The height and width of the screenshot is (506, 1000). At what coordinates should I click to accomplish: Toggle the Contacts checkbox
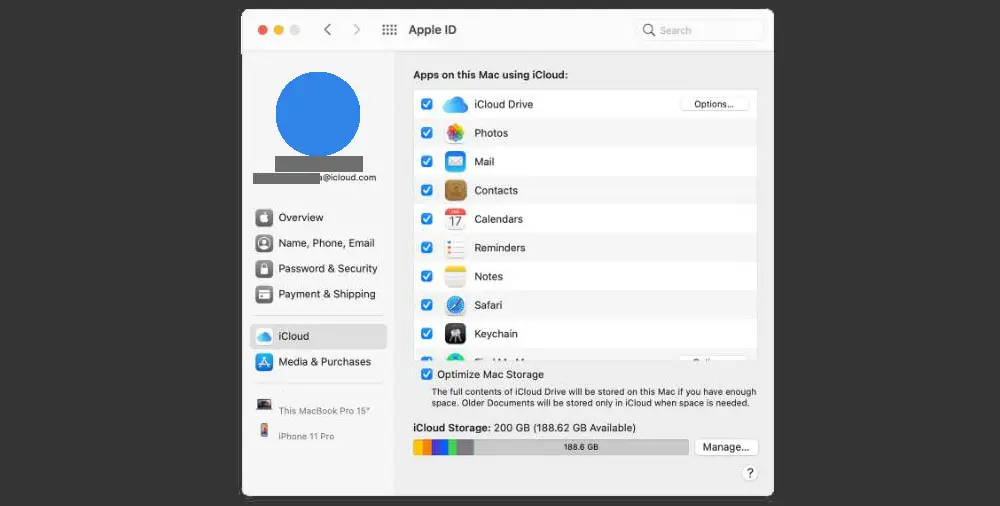427,190
